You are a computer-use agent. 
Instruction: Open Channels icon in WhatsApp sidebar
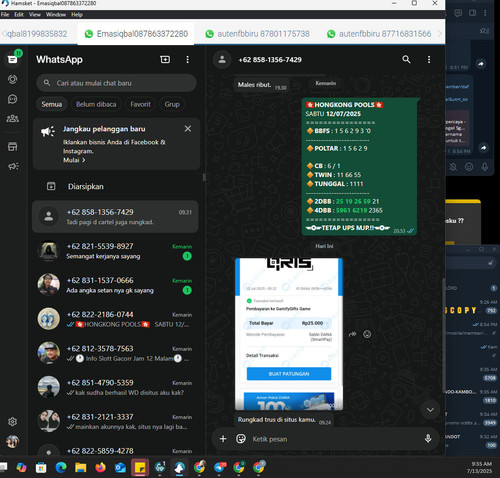pyautogui.click(x=13, y=99)
